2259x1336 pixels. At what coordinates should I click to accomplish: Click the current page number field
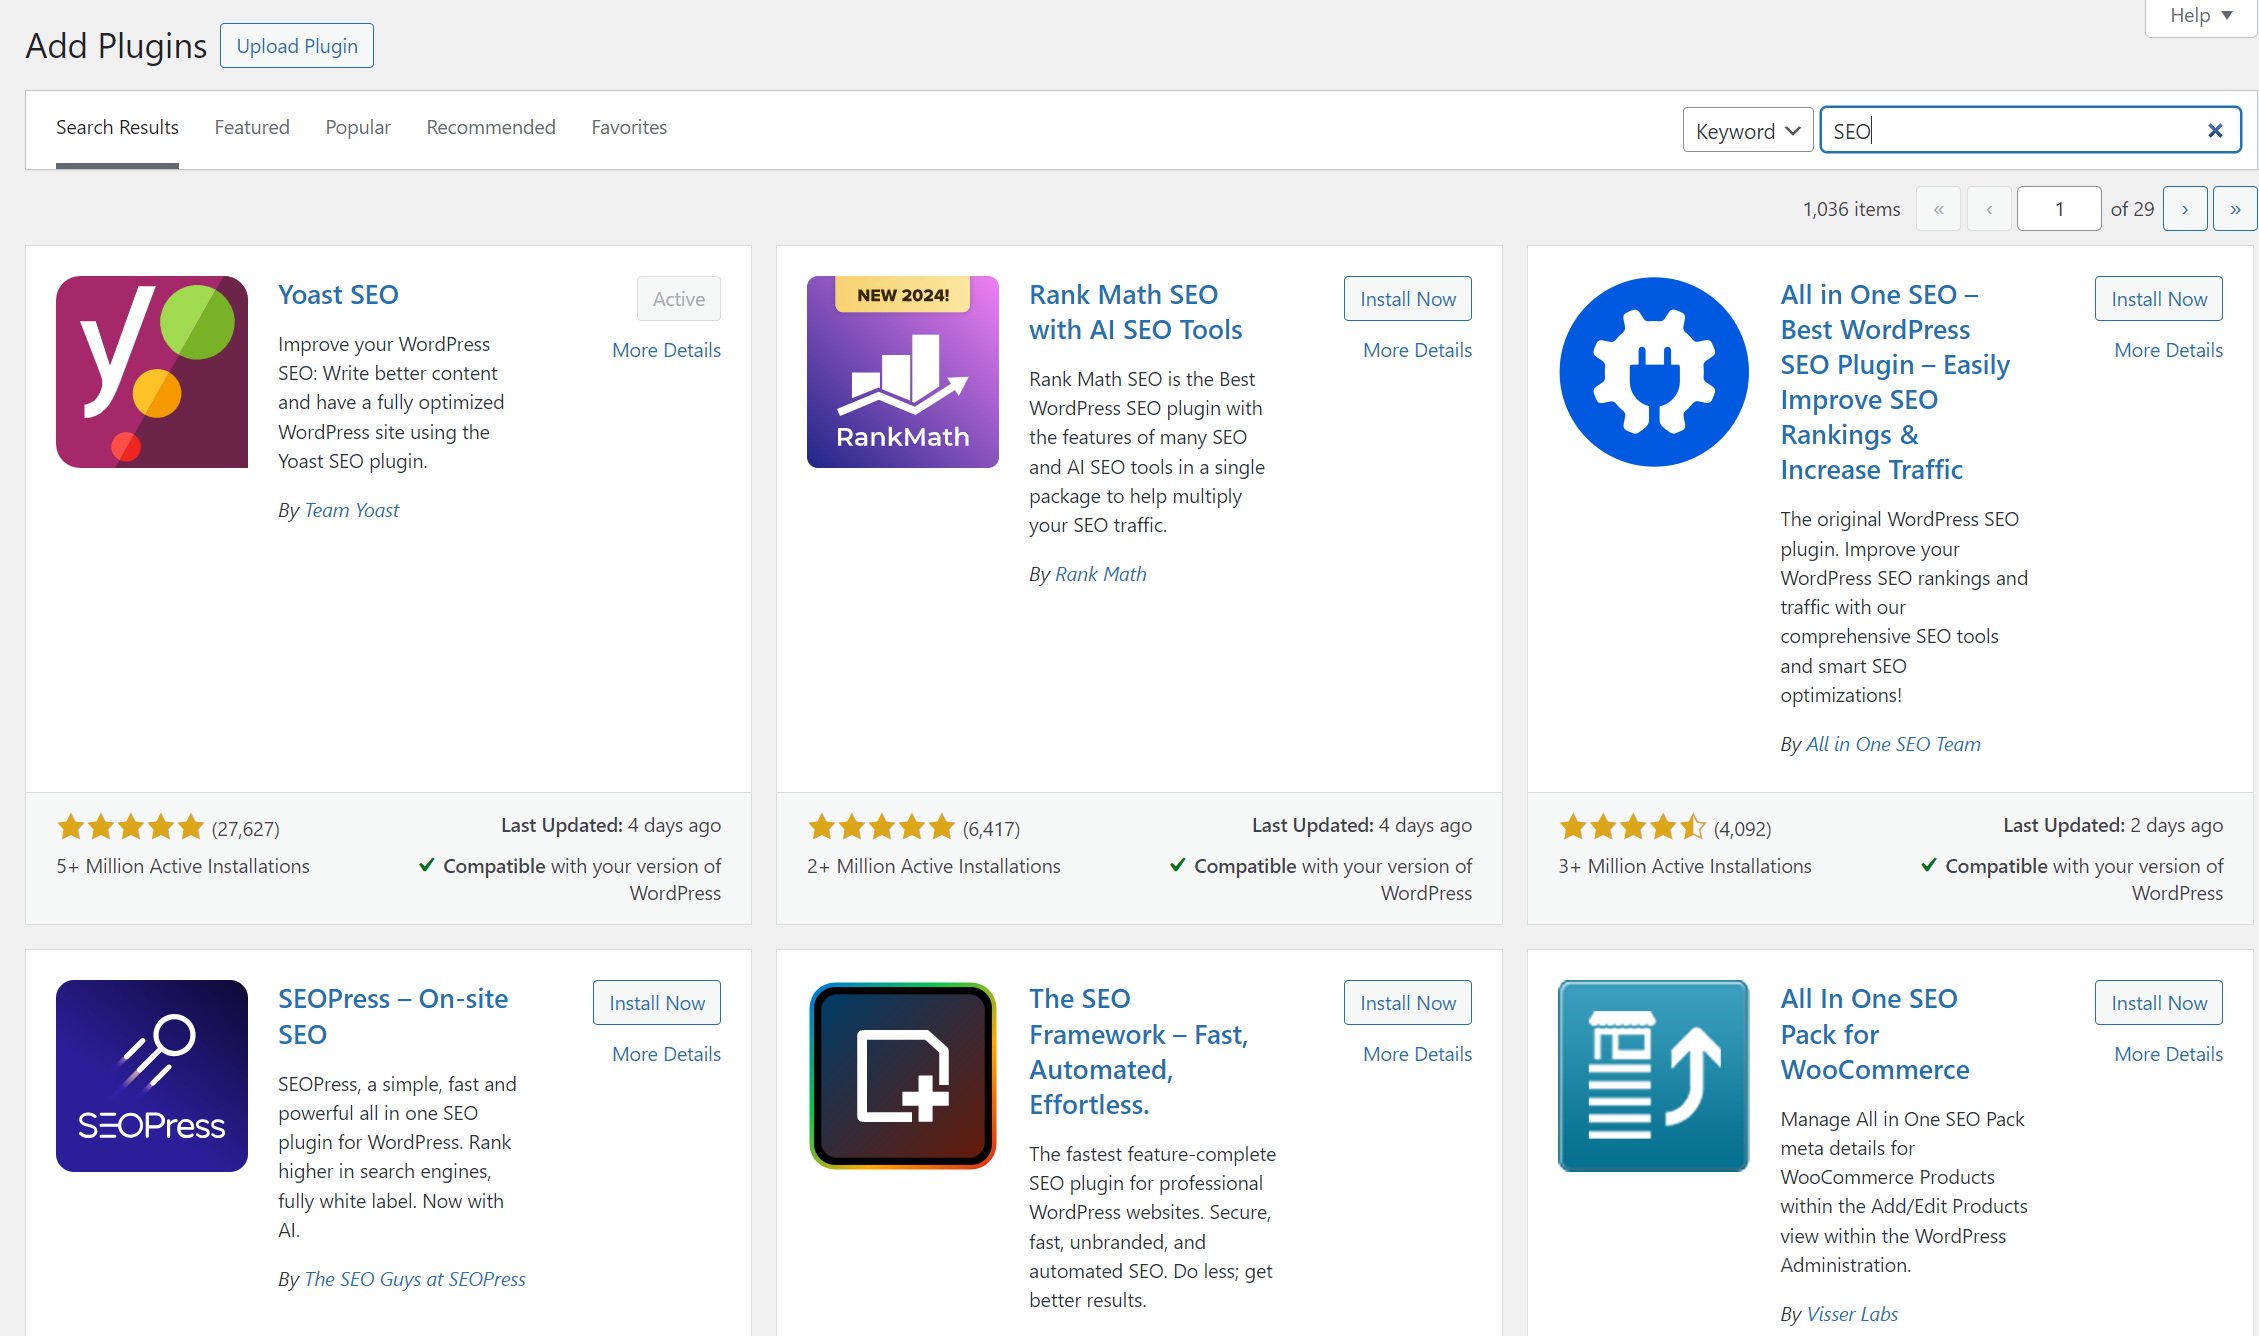[2058, 209]
